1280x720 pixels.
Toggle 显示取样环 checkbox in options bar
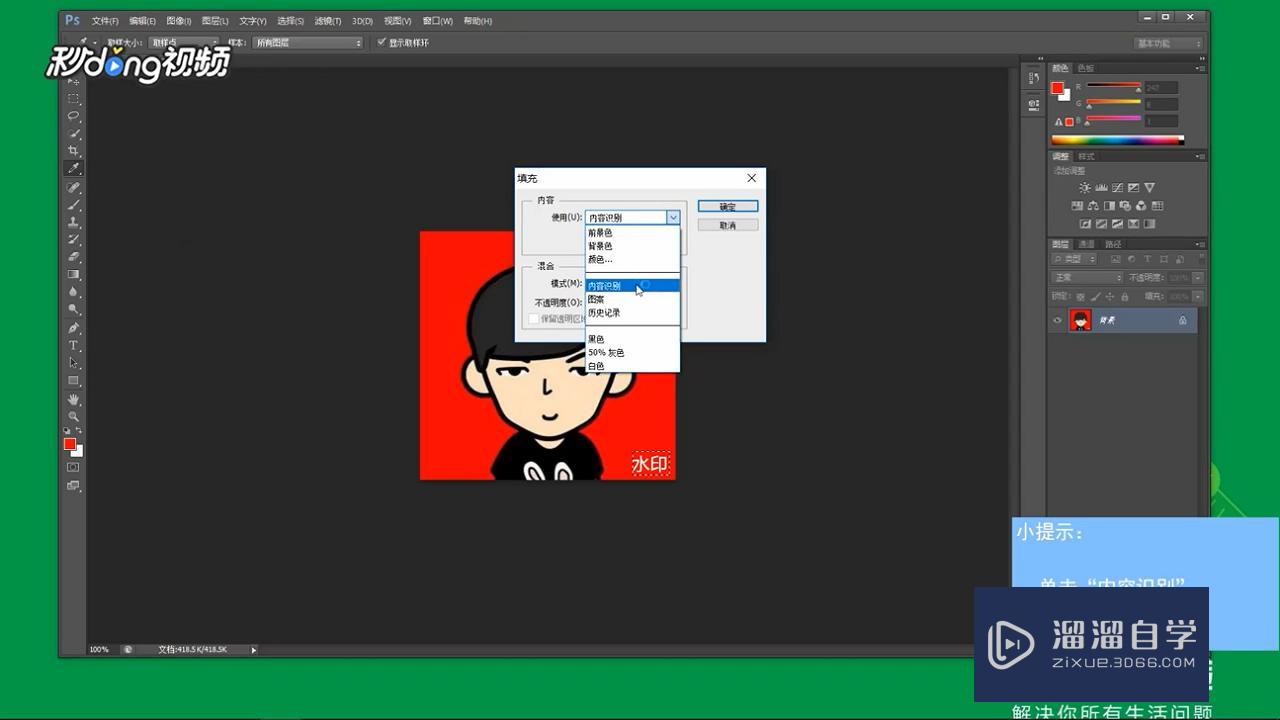coord(381,42)
